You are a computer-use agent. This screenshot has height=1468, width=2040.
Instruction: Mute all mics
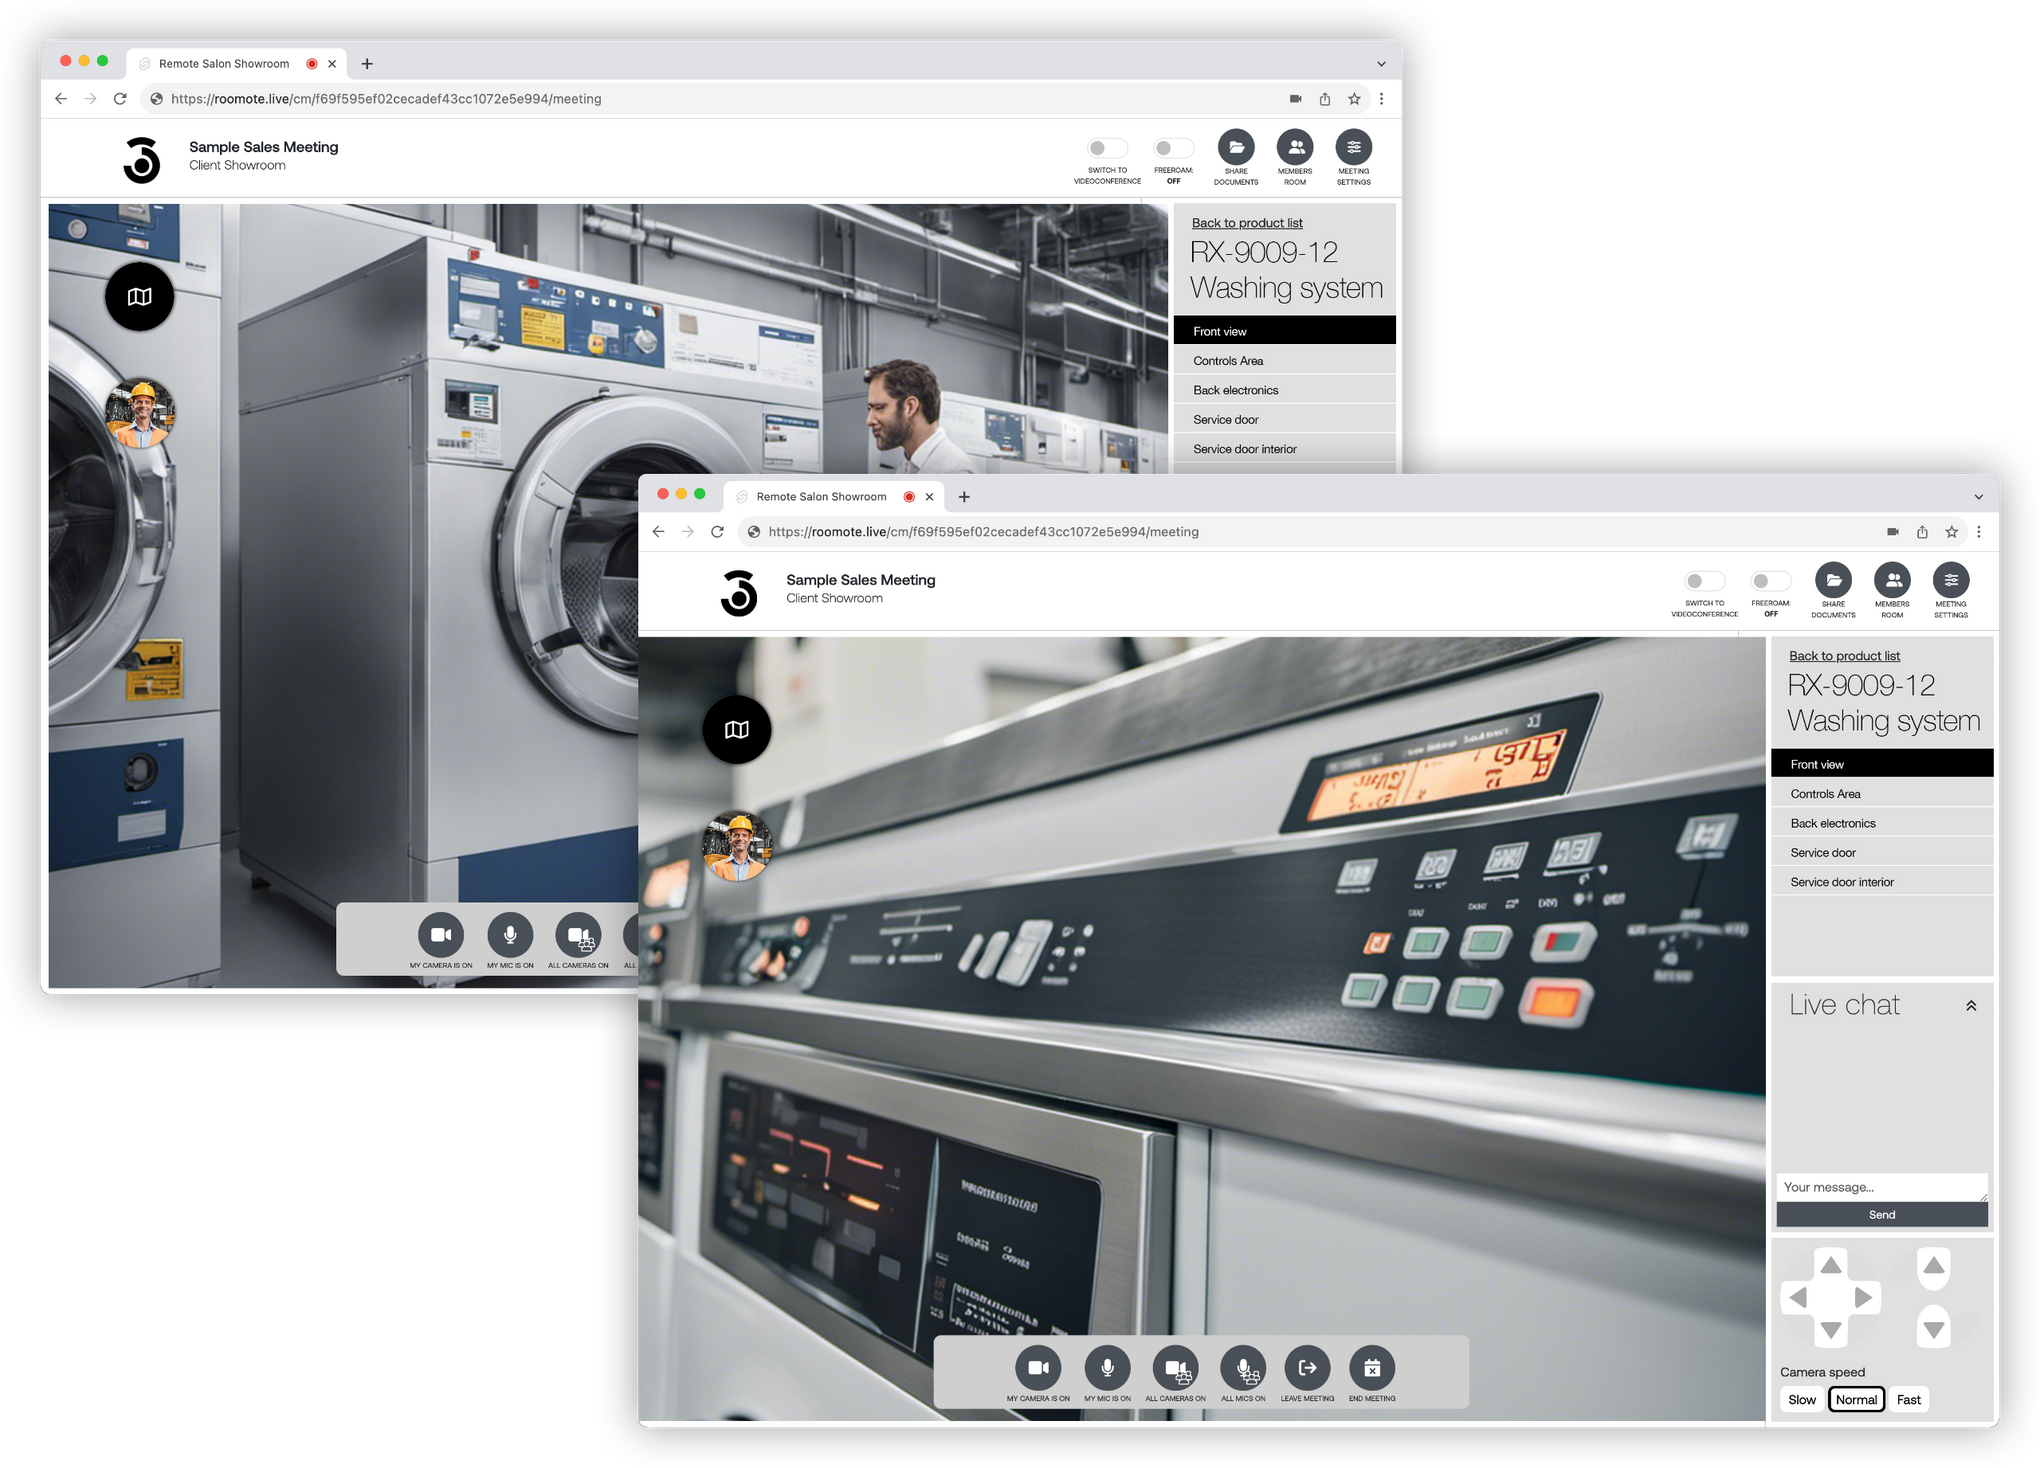1242,1369
